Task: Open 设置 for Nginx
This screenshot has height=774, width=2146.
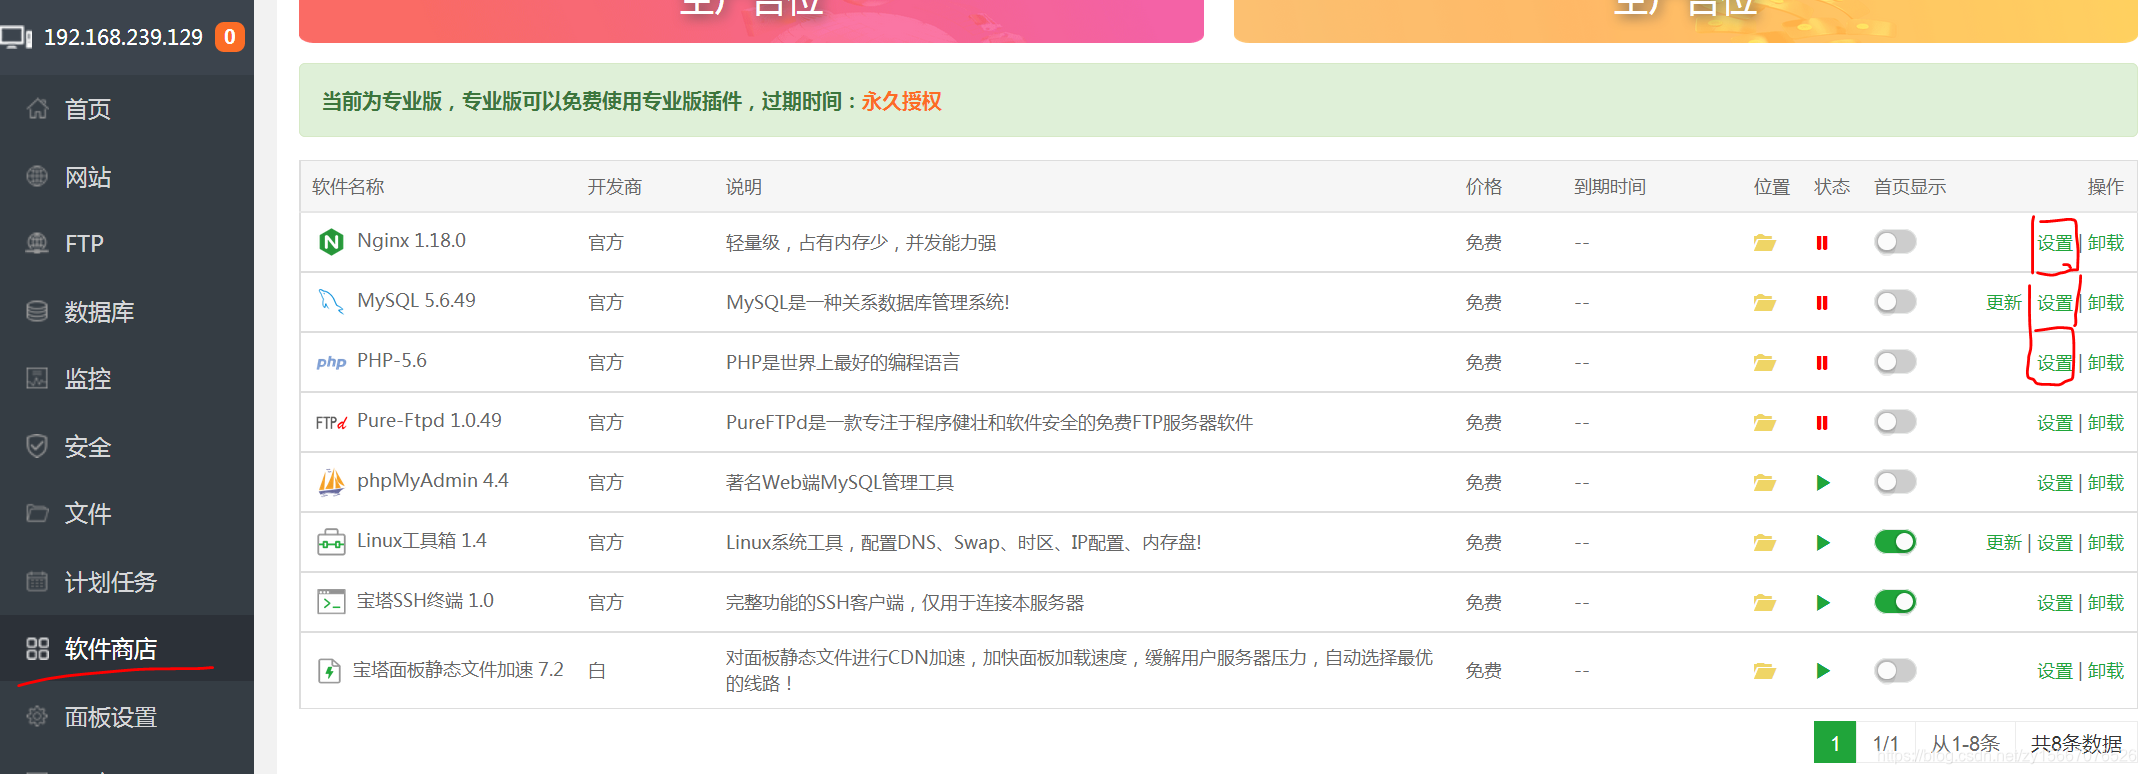Action: pos(2055,243)
